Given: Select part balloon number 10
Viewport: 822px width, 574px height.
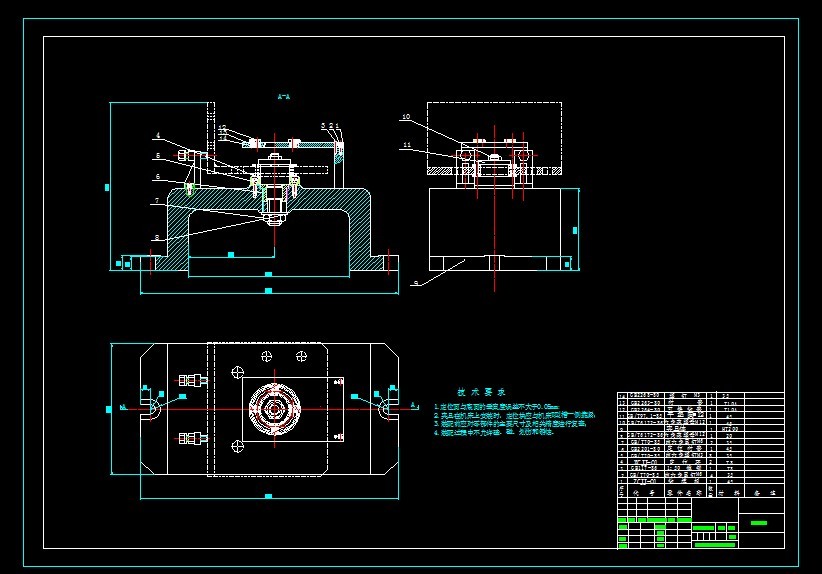Looking at the screenshot, I should [x=406, y=117].
